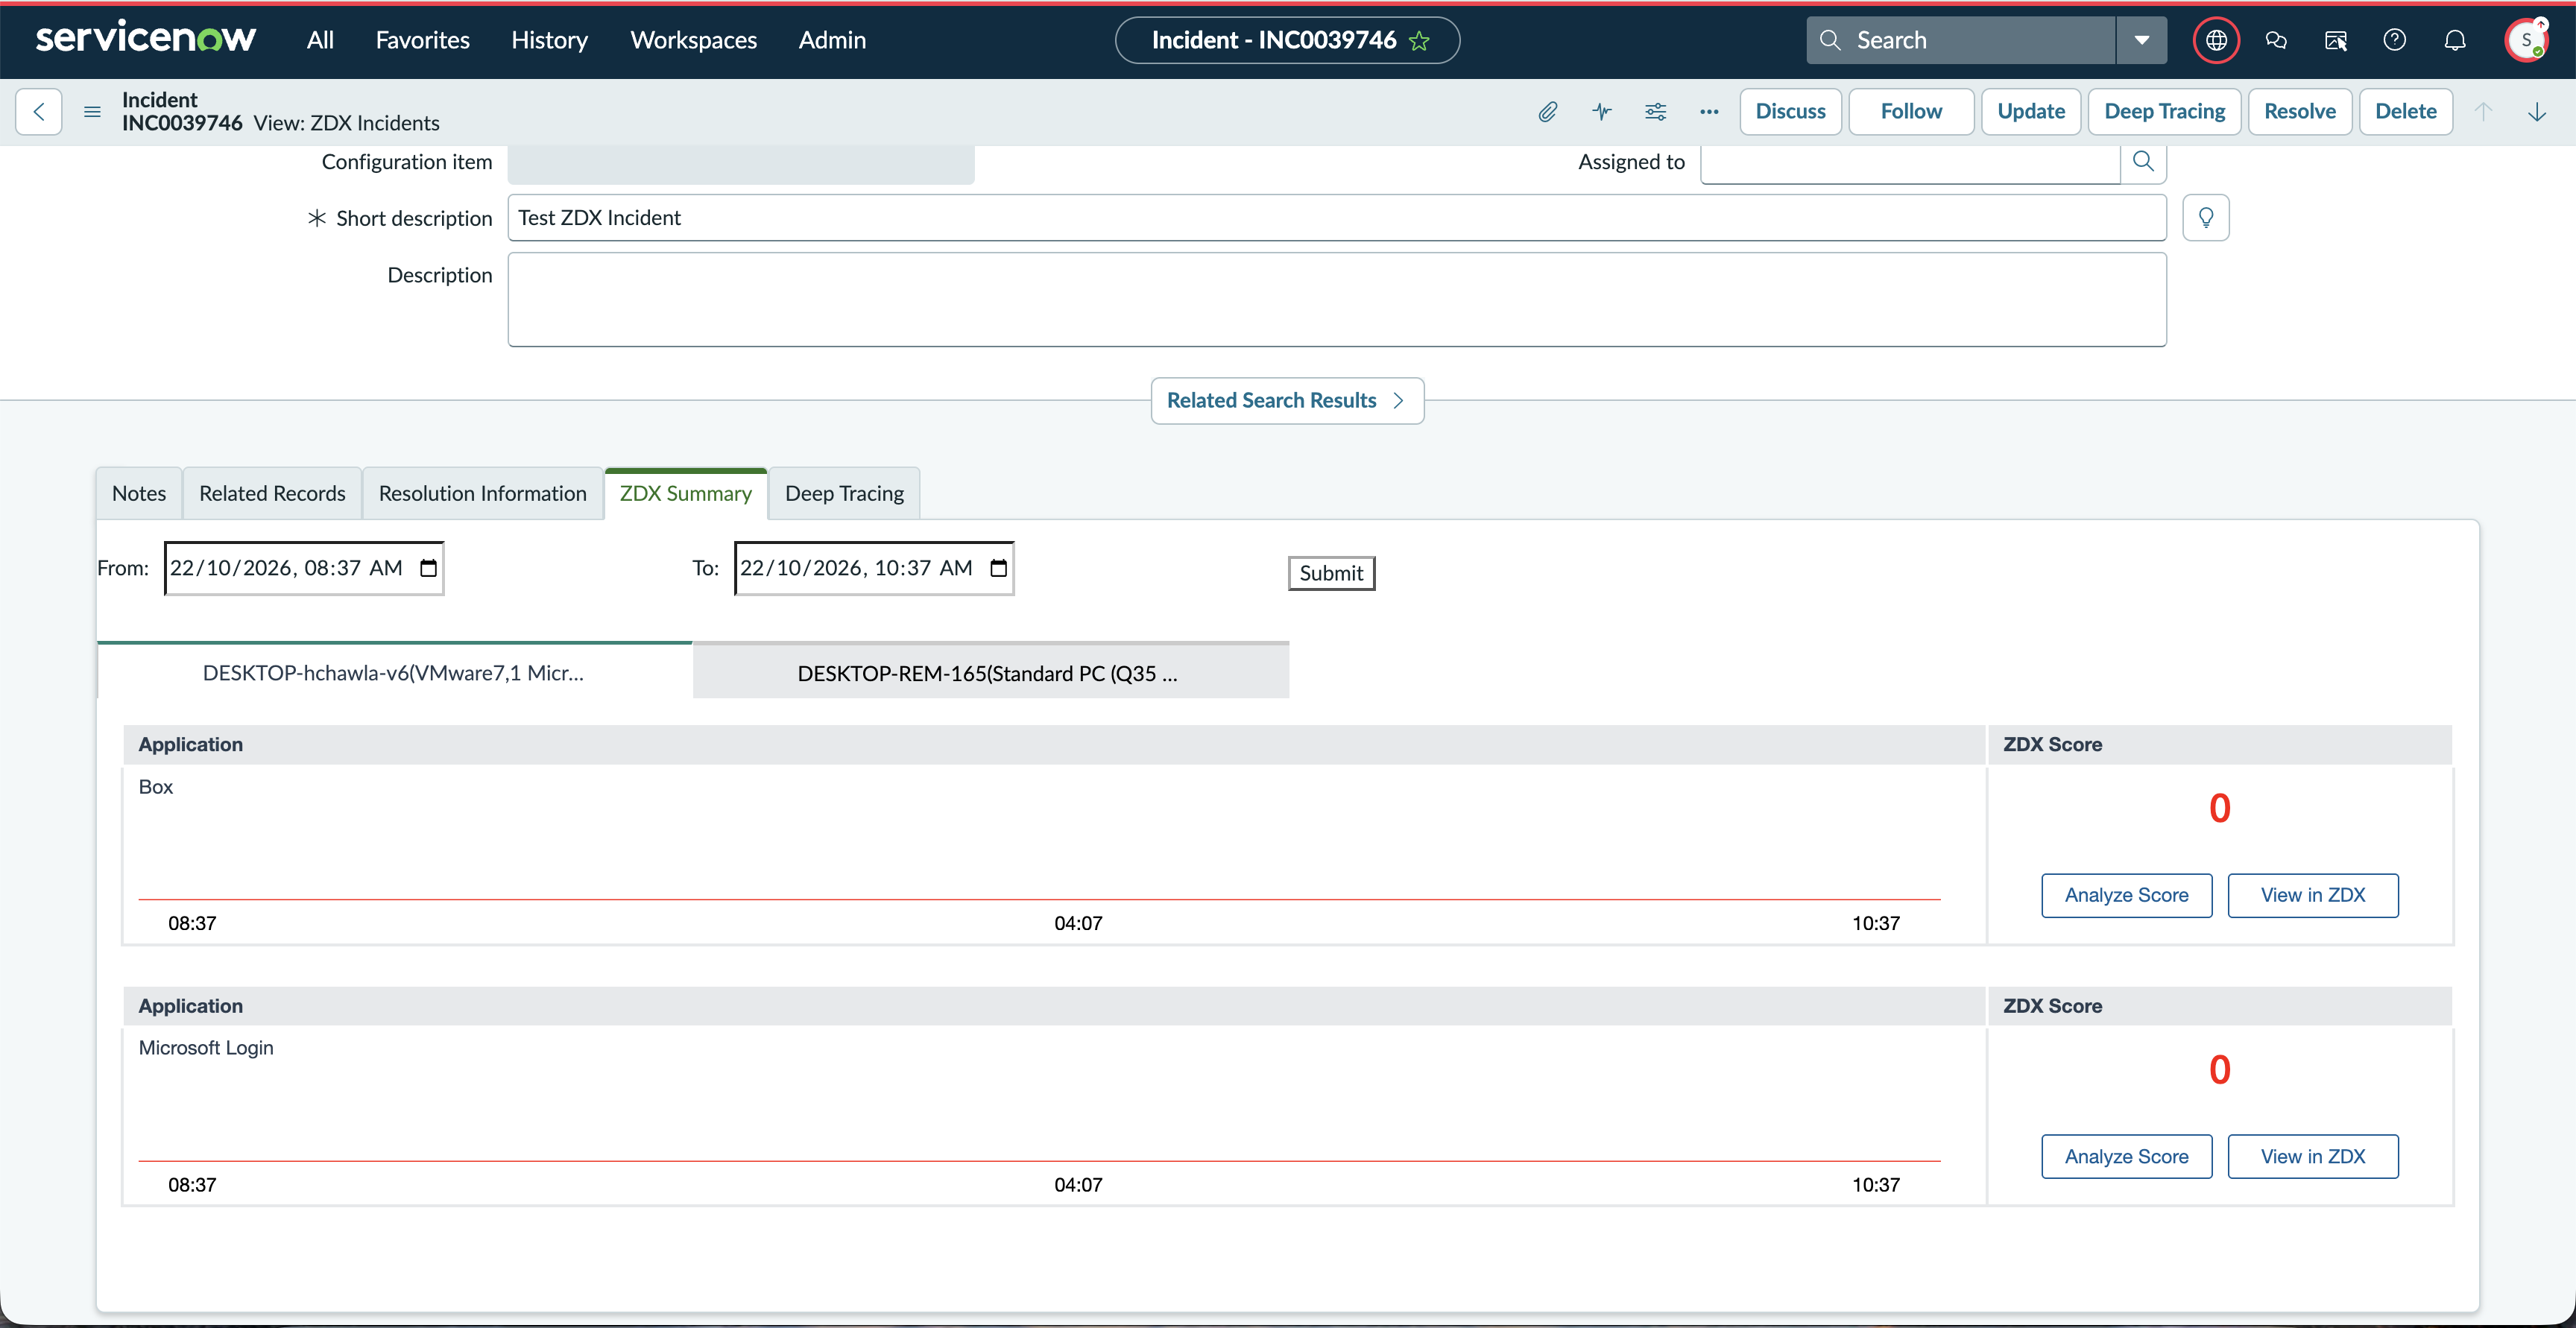2576x1328 pixels.
Task: Open the Favorites menu
Action: pos(422,40)
